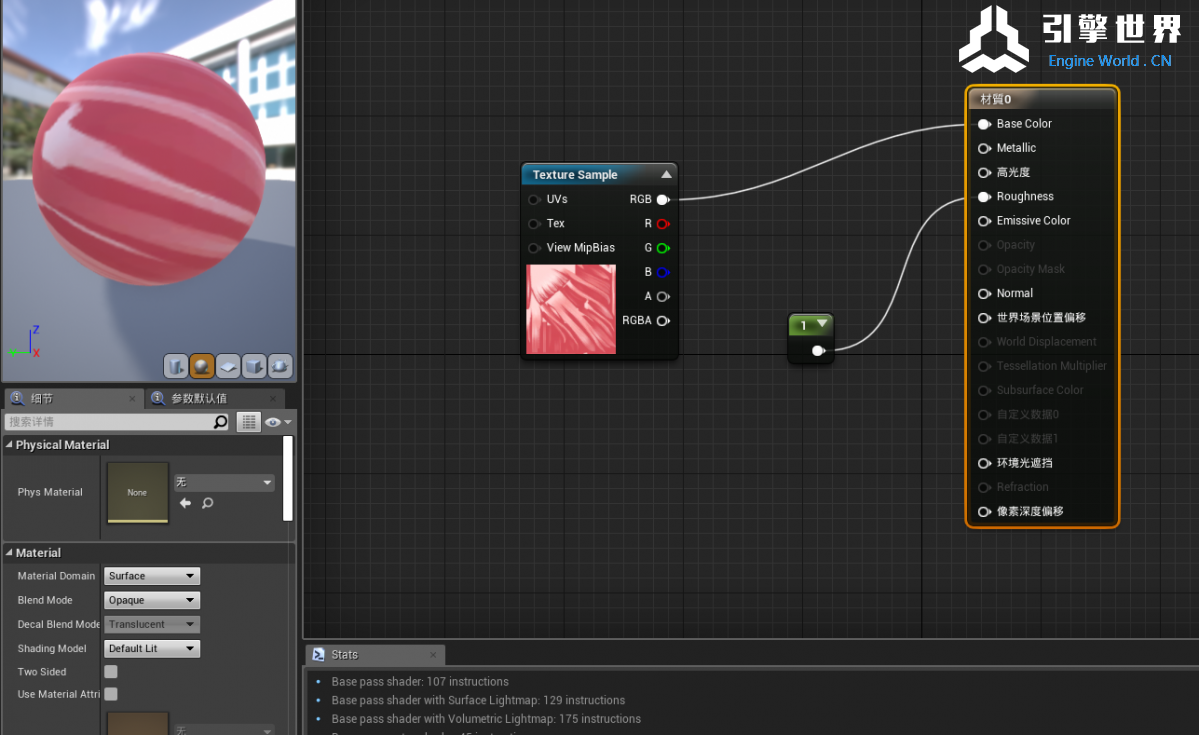The image size is (1199, 735).
Task: Click the red R output pin
Action: [663, 224]
